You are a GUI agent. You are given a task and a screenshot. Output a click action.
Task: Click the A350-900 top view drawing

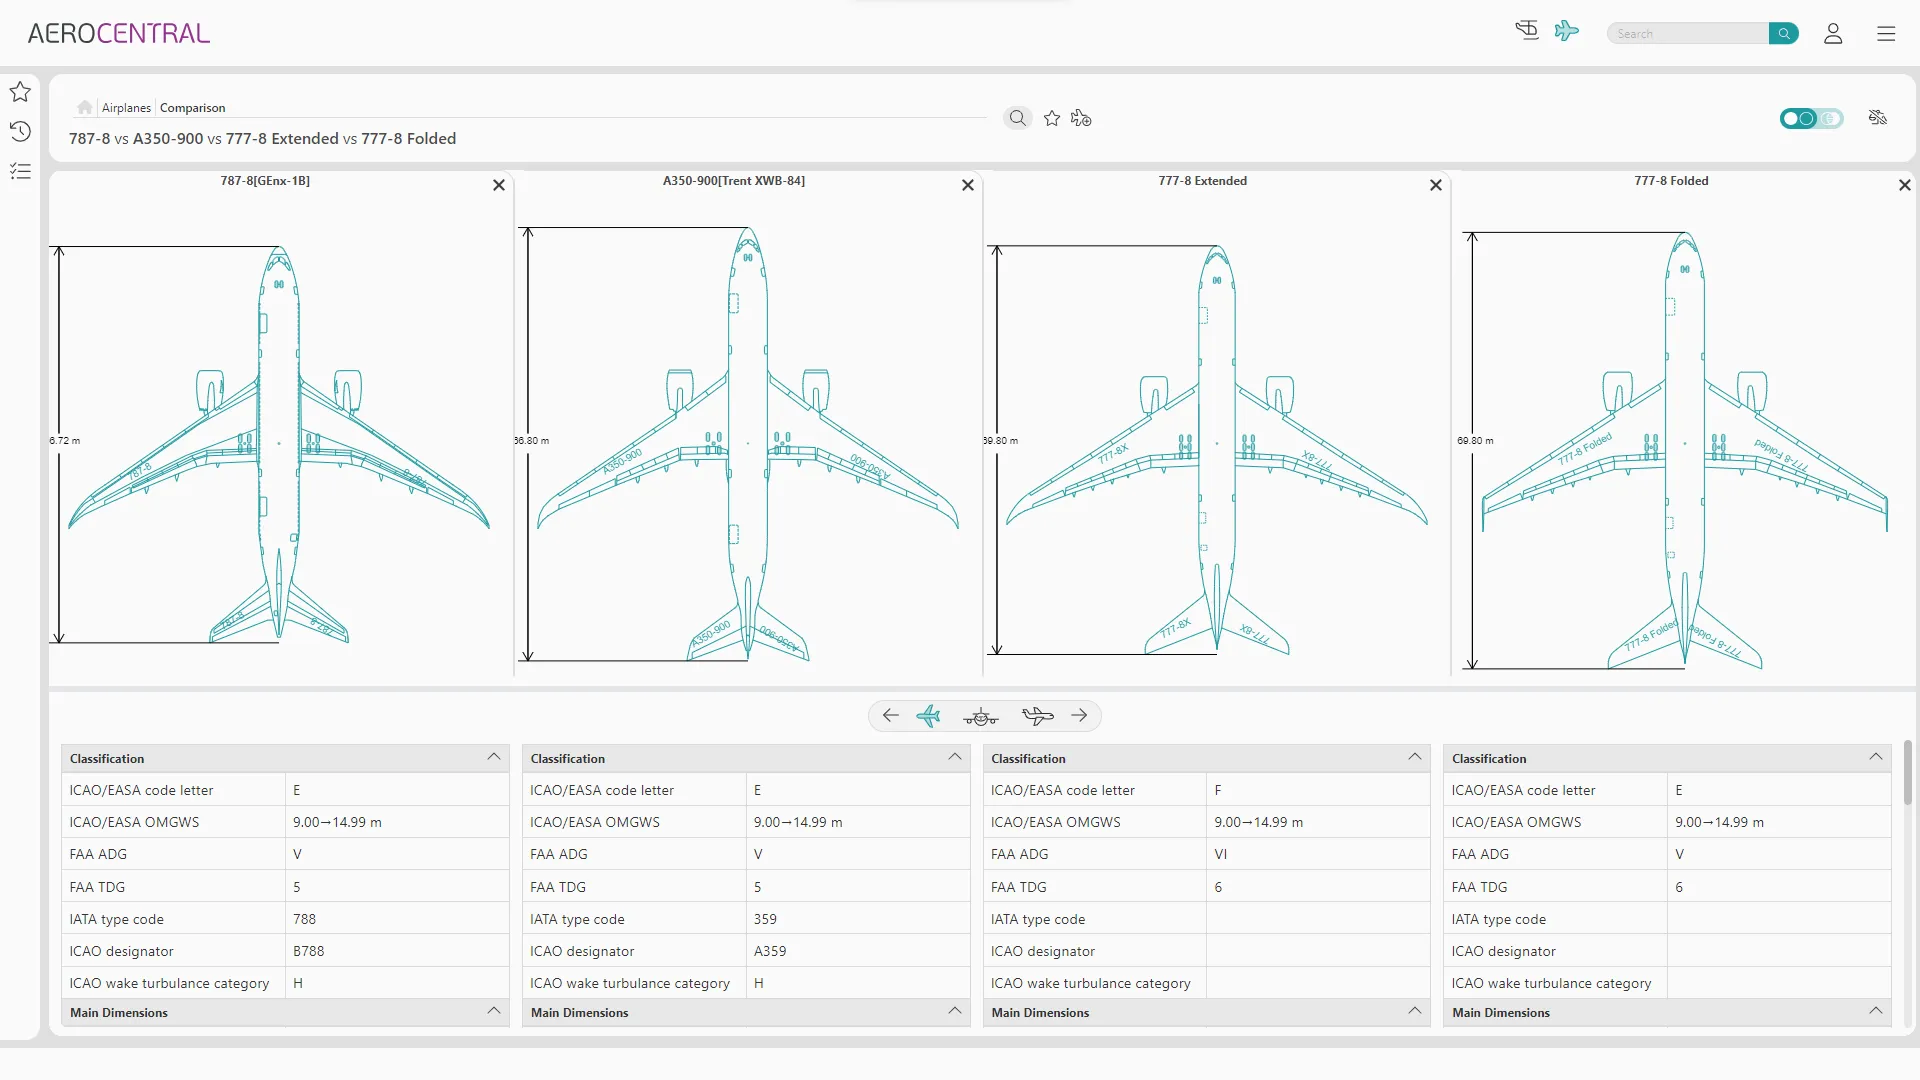pyautogui.click(x=748, y=444)
